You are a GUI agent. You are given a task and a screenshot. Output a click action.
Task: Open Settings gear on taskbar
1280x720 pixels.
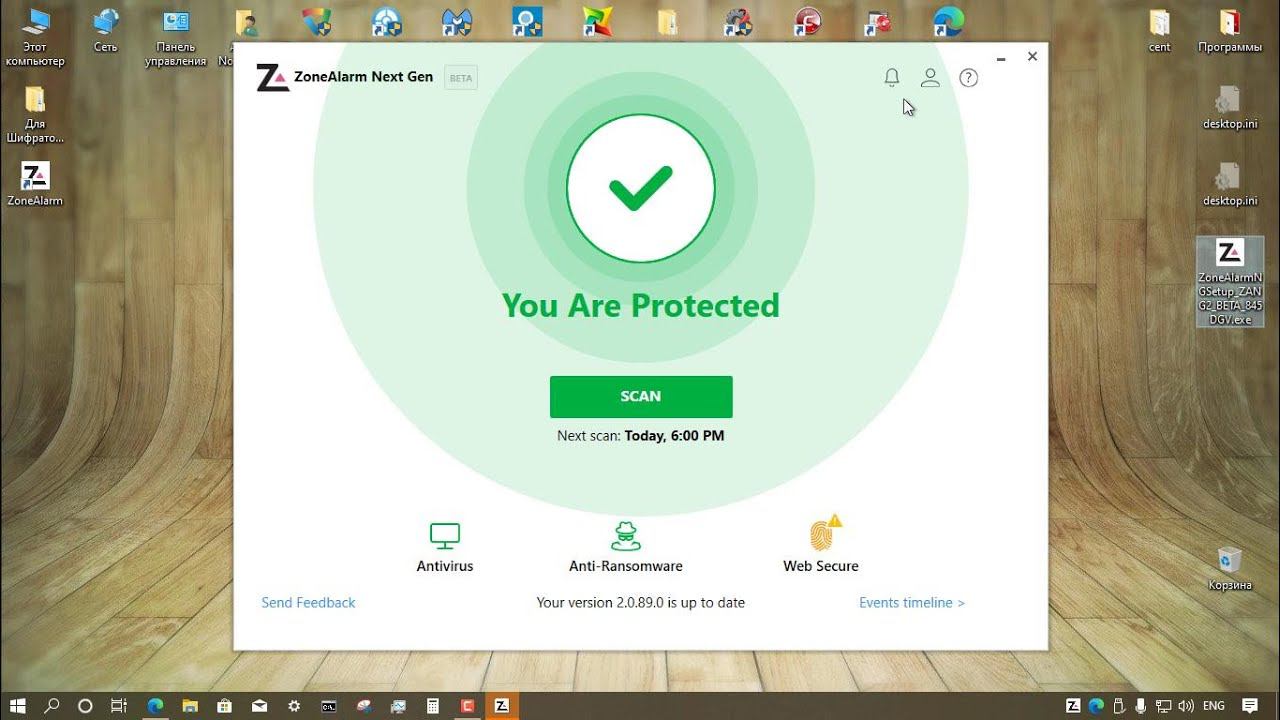[x=294, y=706]
